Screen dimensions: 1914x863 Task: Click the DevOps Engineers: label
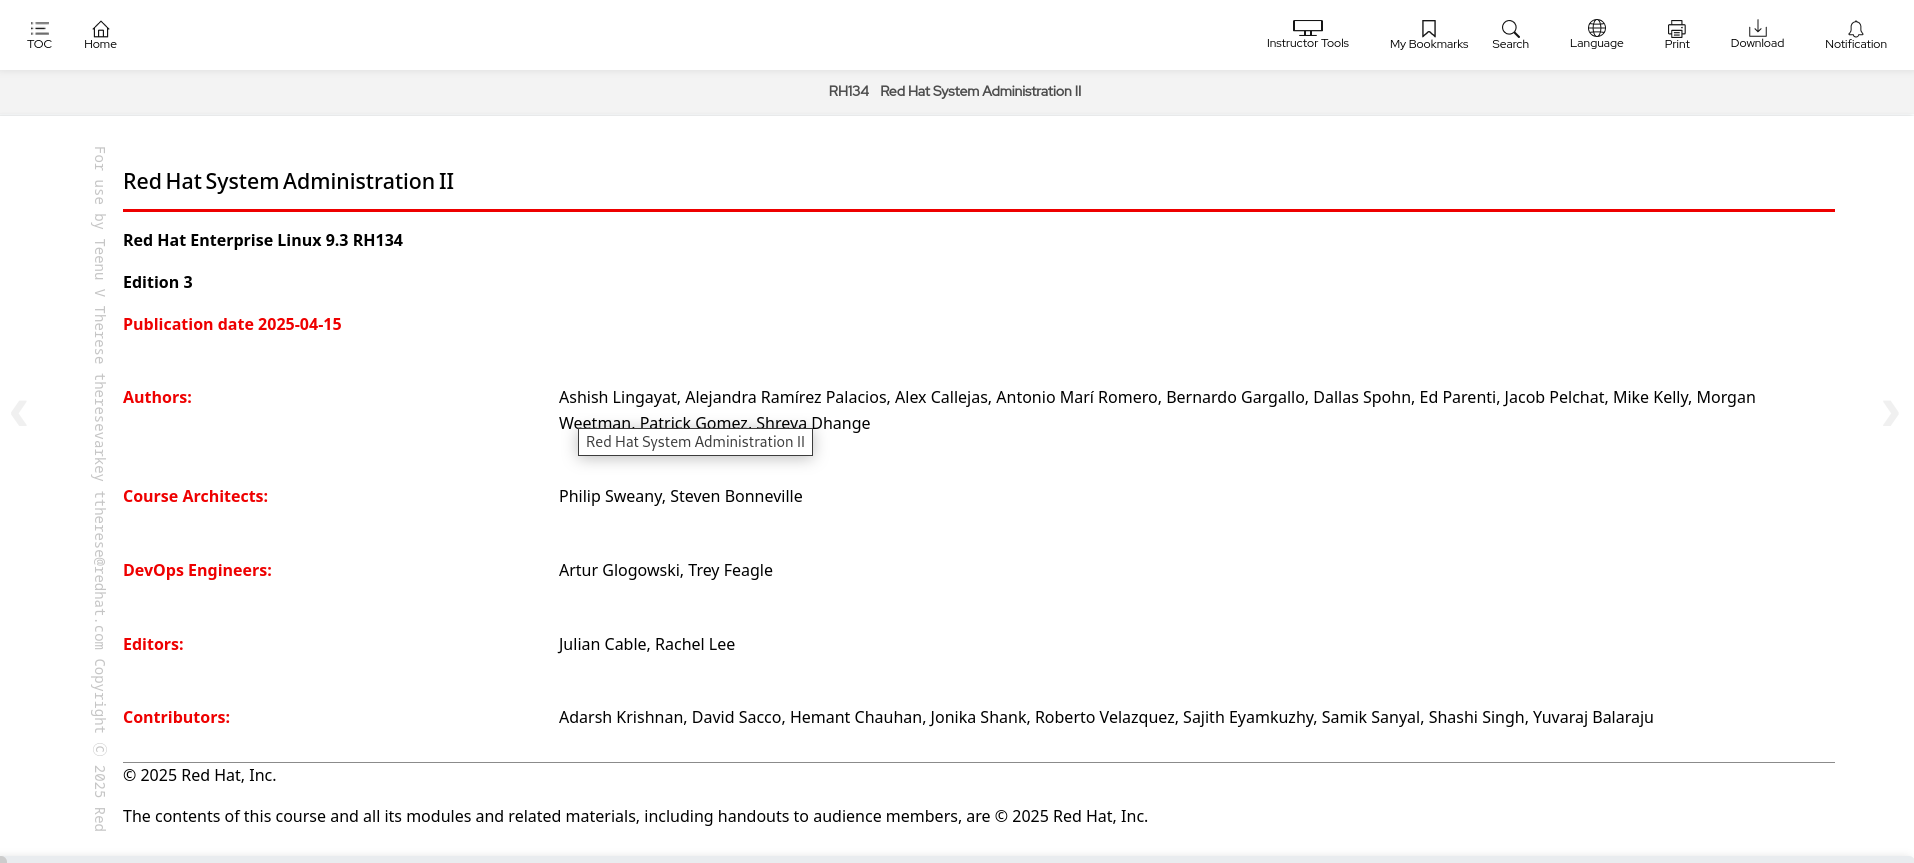(x=197, y=570)
